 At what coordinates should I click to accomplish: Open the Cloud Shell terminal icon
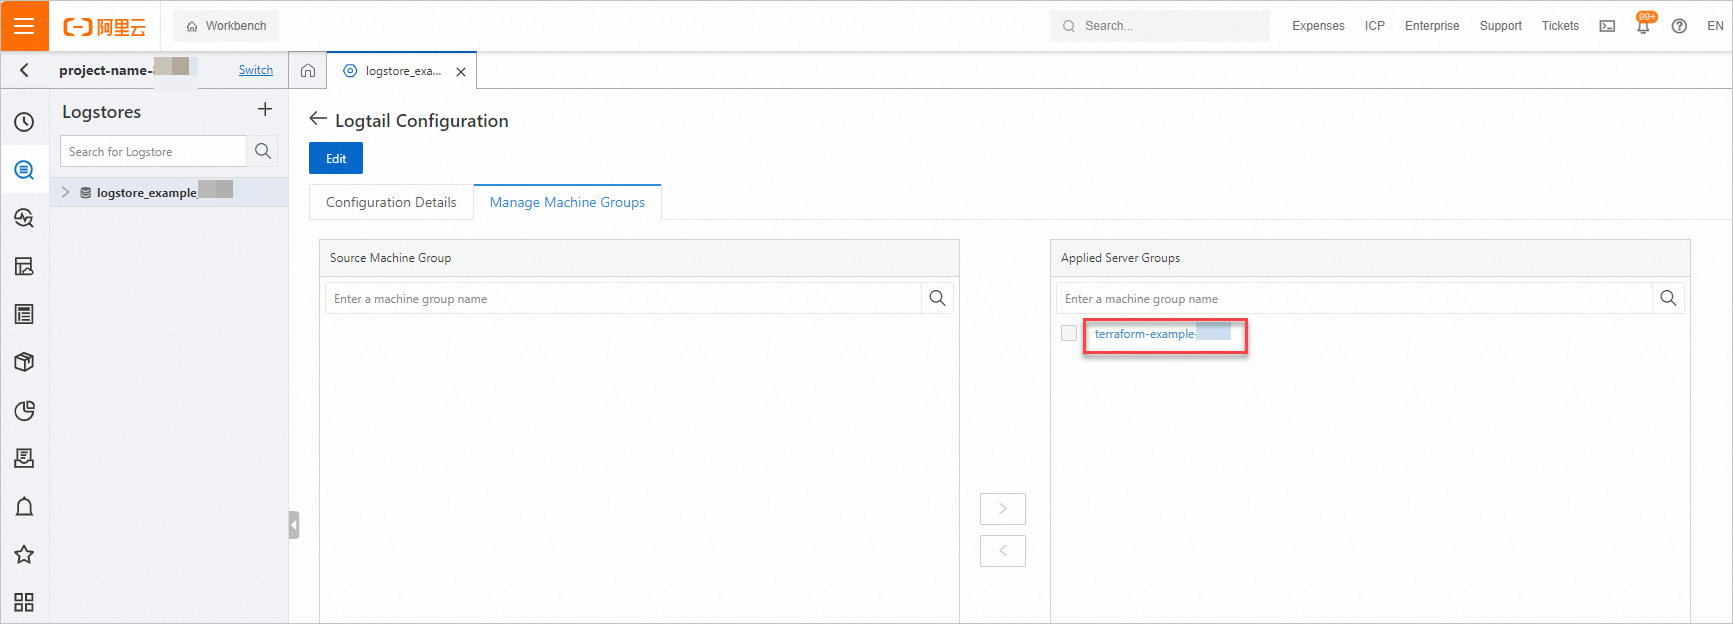pos(1607,26)
